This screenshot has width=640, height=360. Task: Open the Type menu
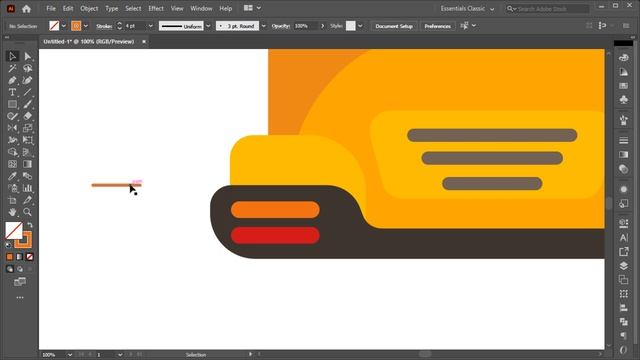pos(111,8)
